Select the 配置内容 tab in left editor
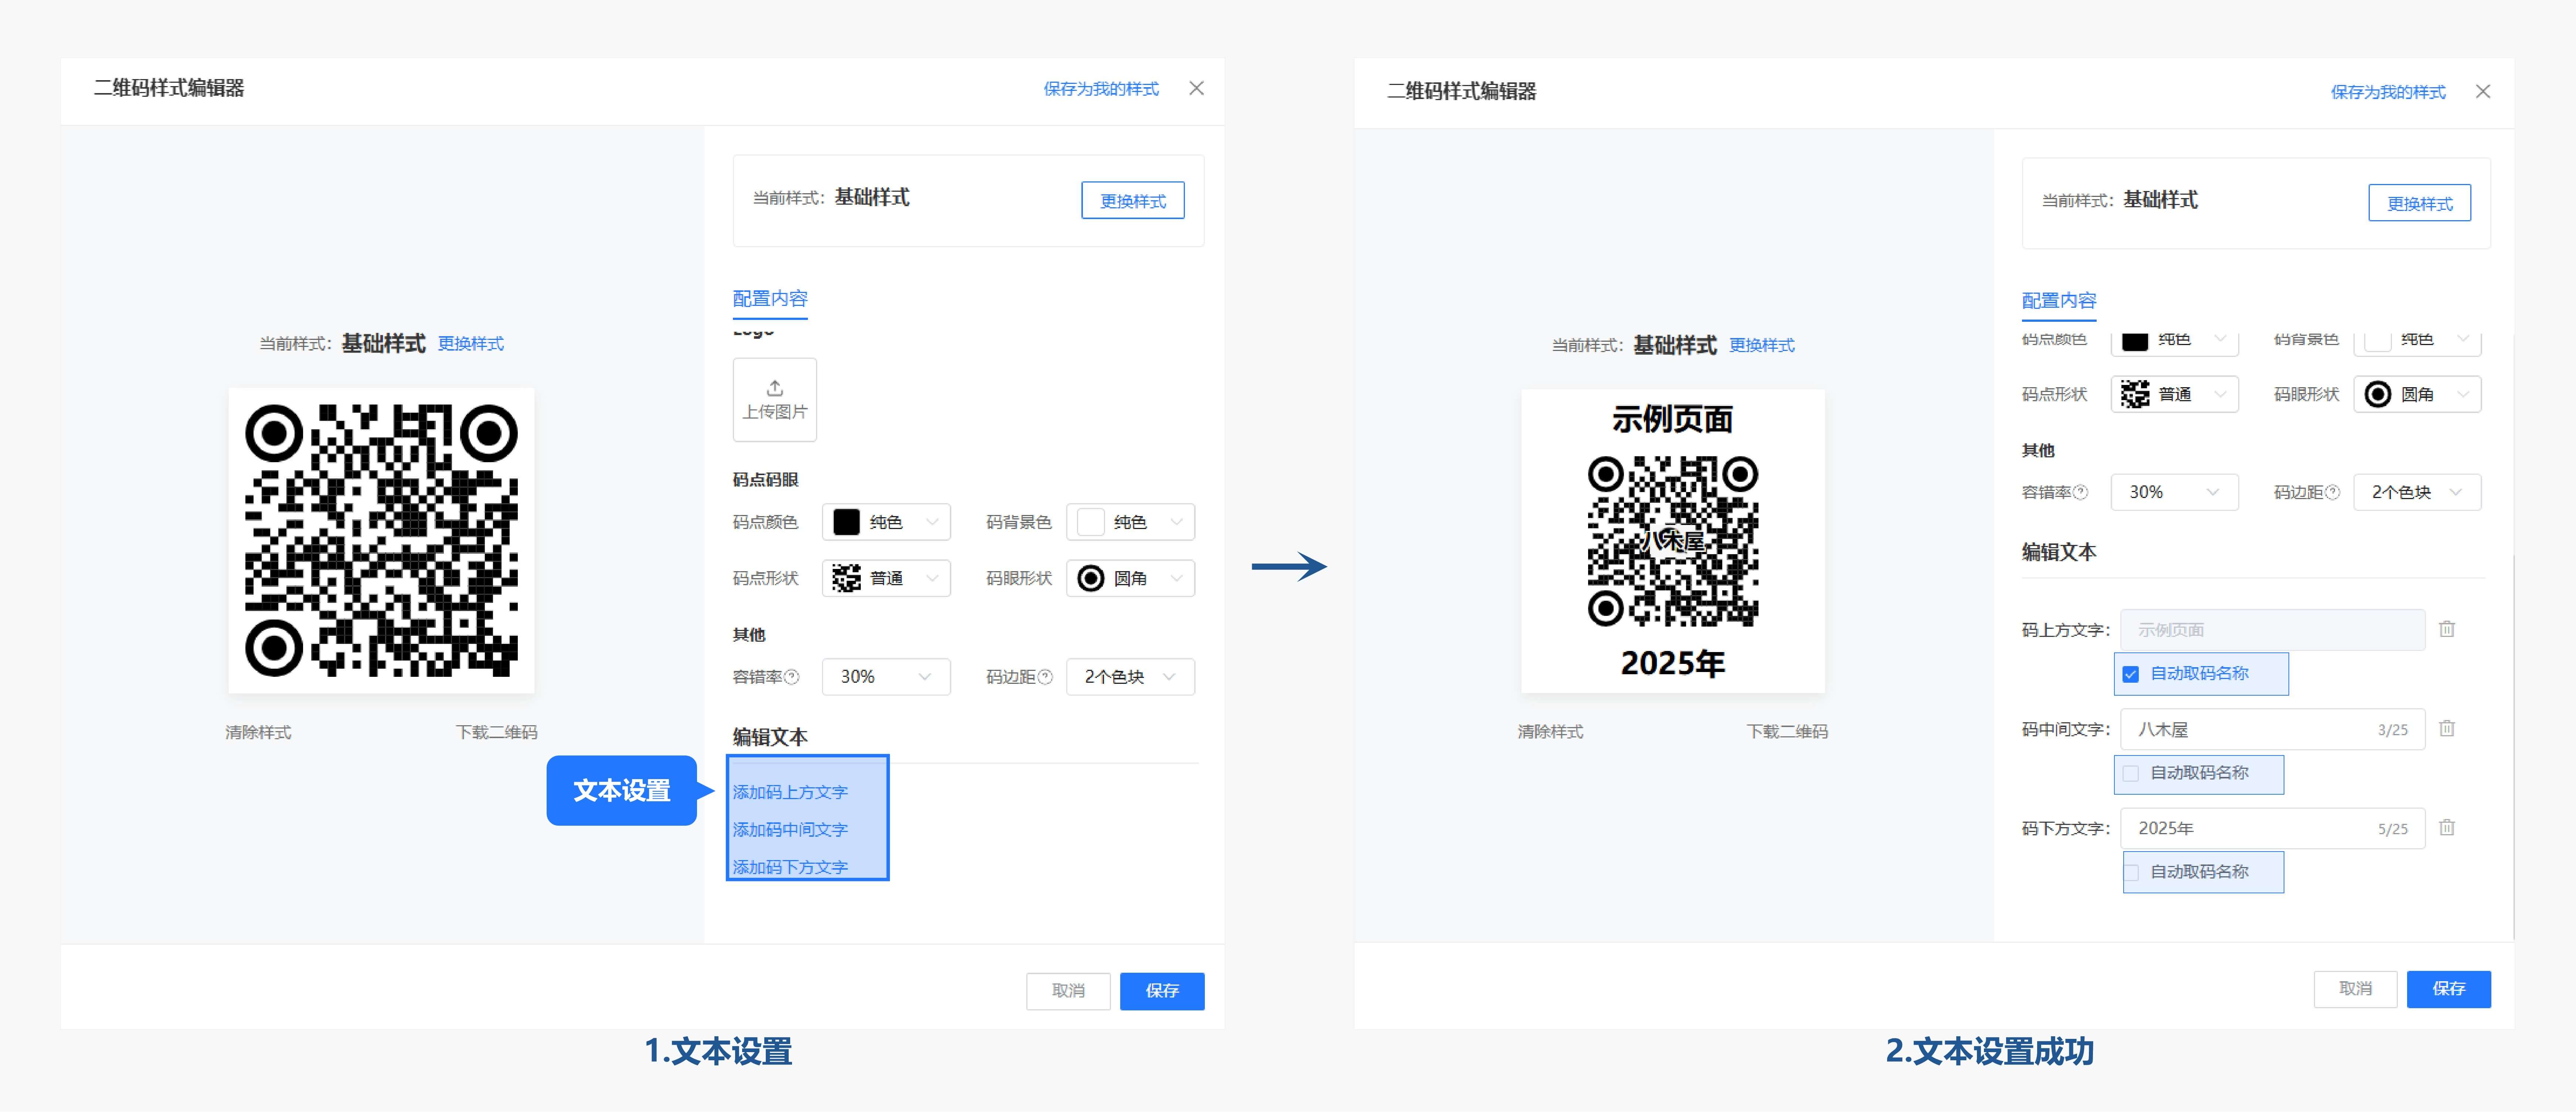 (x=769, y=298)
